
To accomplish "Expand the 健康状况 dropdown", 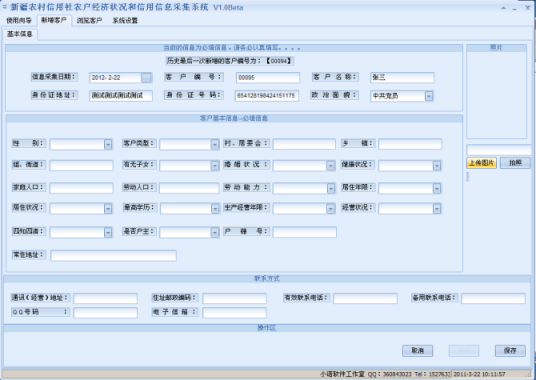I will pyautogui.click(x=437, y=166).
